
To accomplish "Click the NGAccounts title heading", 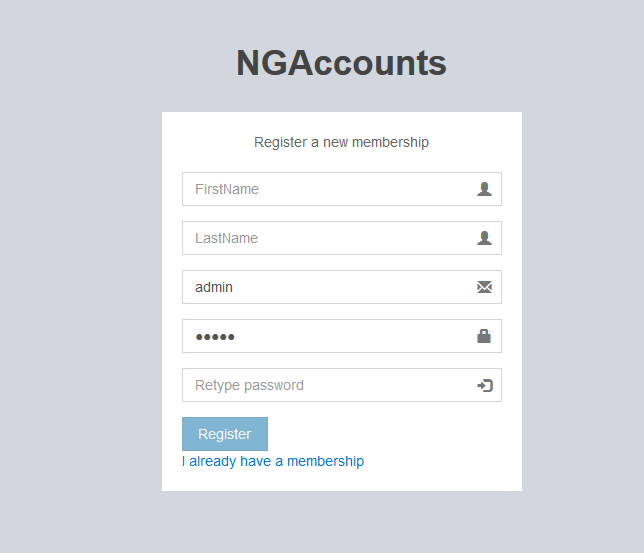I will tap(341, 64).
